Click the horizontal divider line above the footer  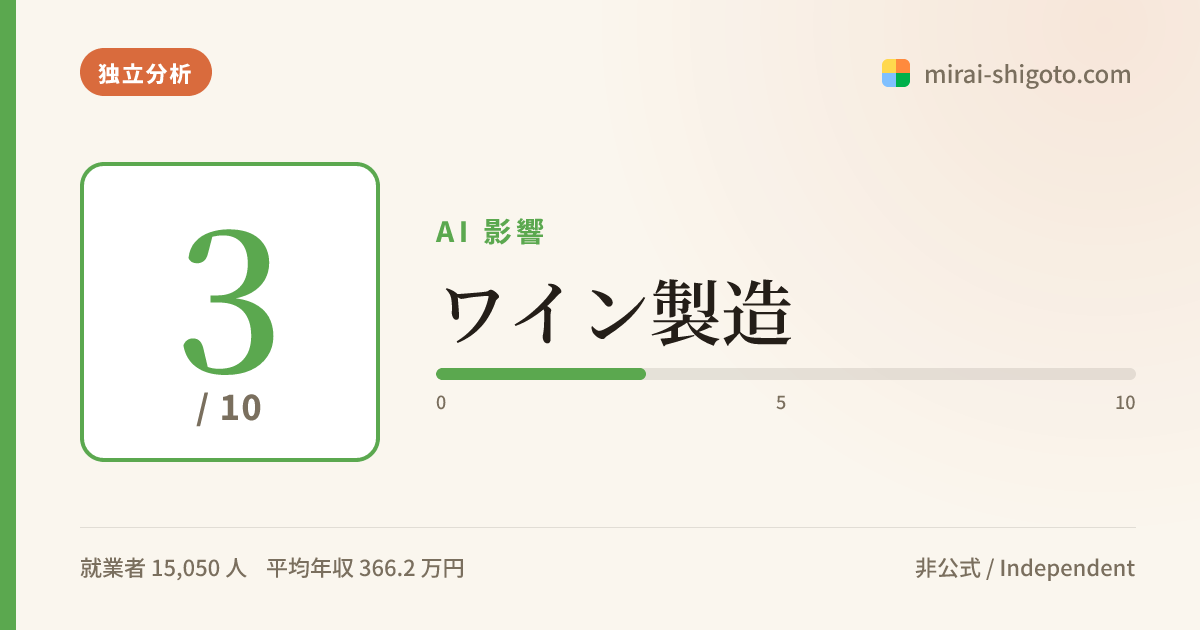(608, 527)
